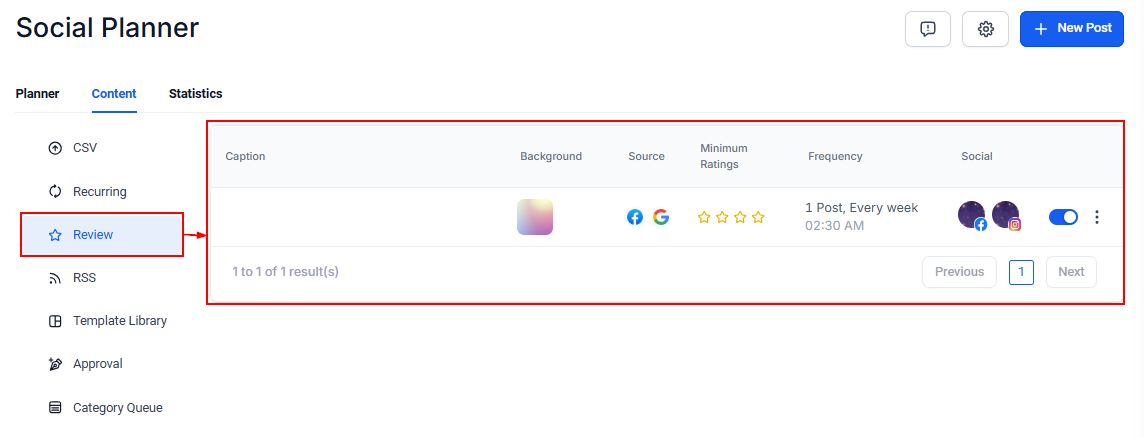Click the New Post button
Viewport: 1144px width, 437px height.
[1071, 29]
